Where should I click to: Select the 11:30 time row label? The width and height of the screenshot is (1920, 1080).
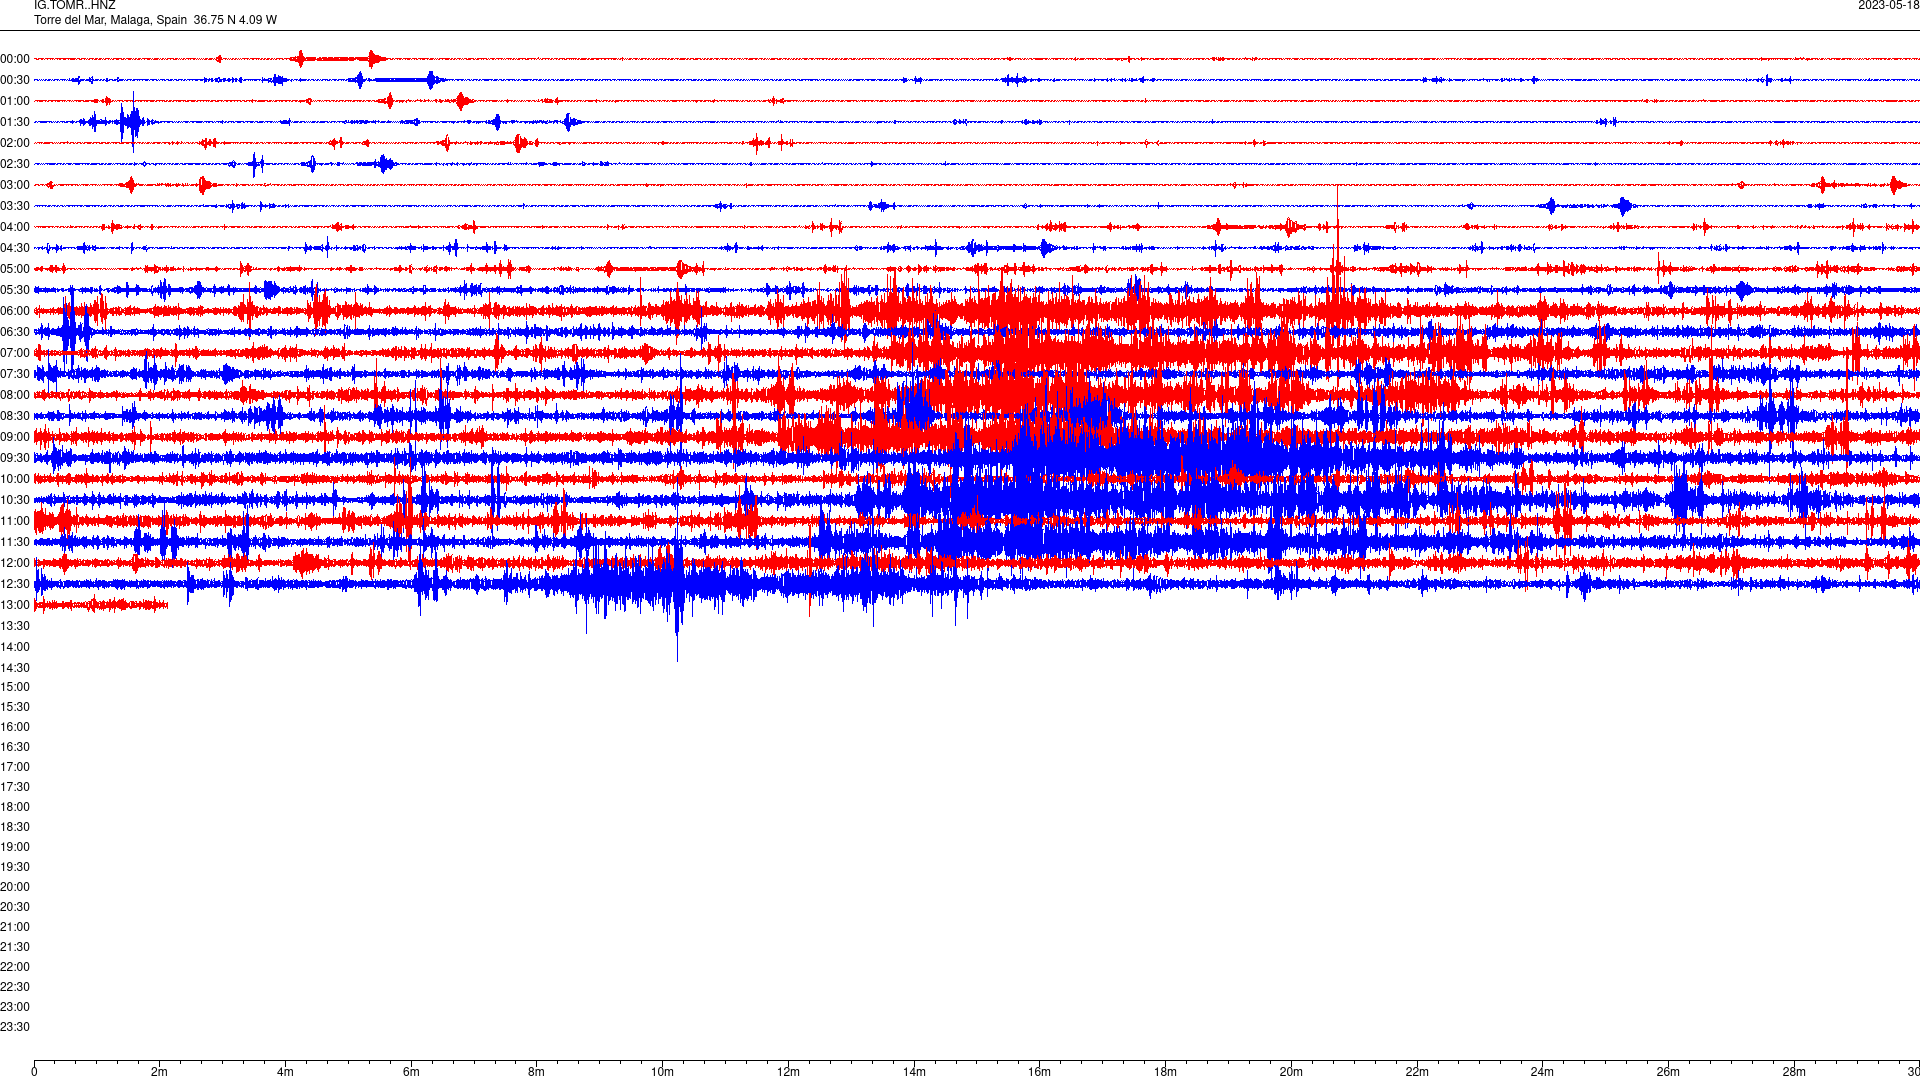pyautogui.click(x=15, y=542)
